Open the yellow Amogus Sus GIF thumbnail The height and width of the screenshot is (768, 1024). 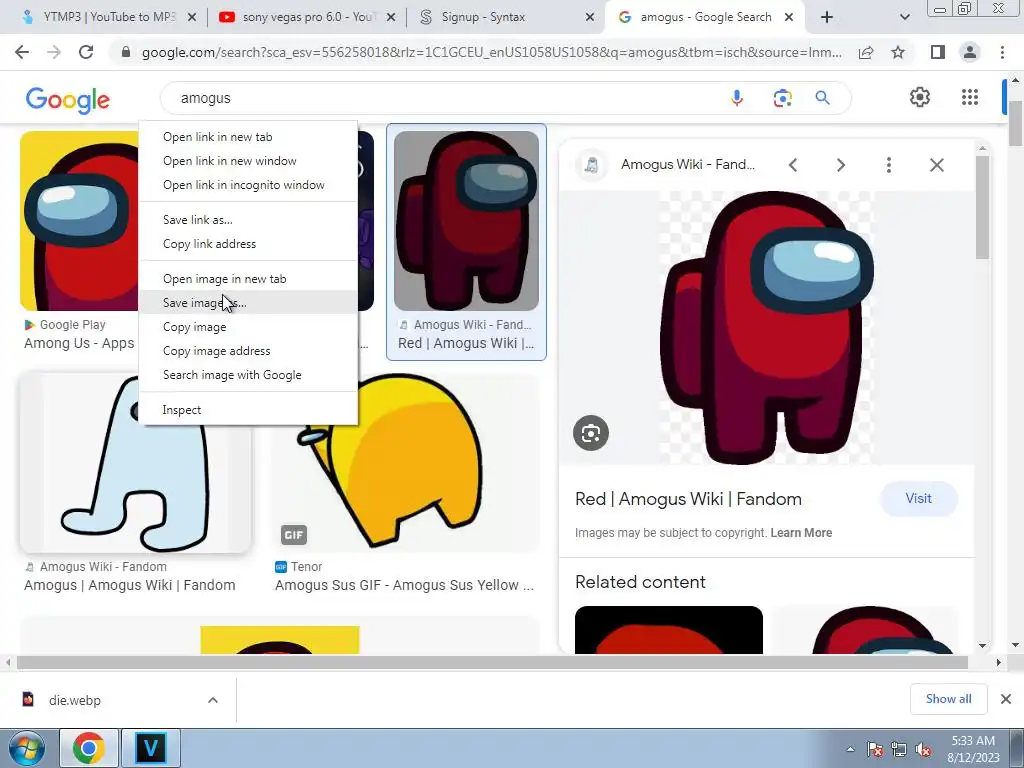pyautogui.click(x=406, y=462)
